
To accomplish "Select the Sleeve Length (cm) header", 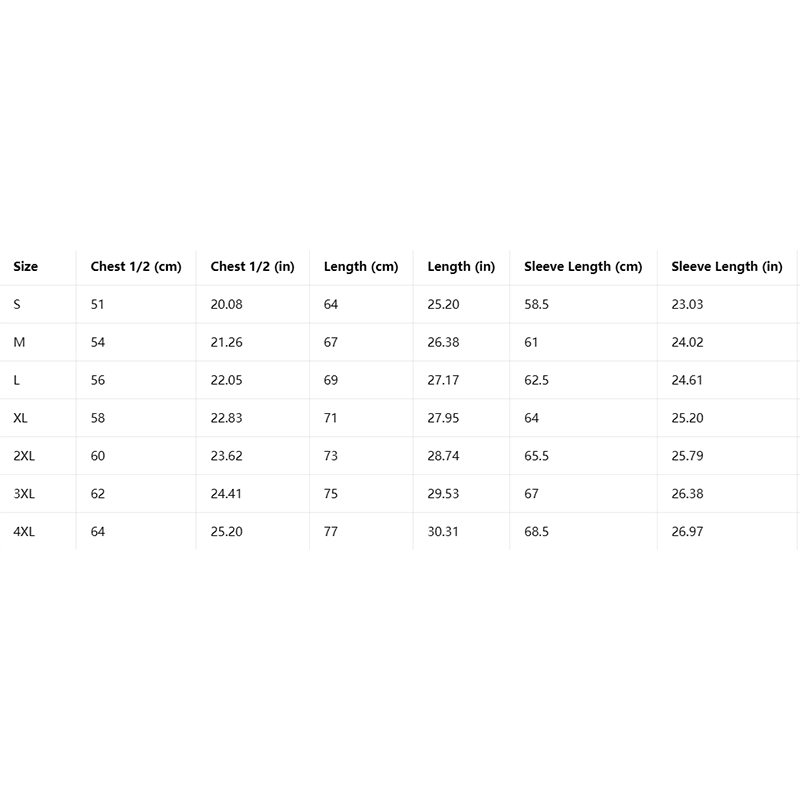I will (583, 267).
